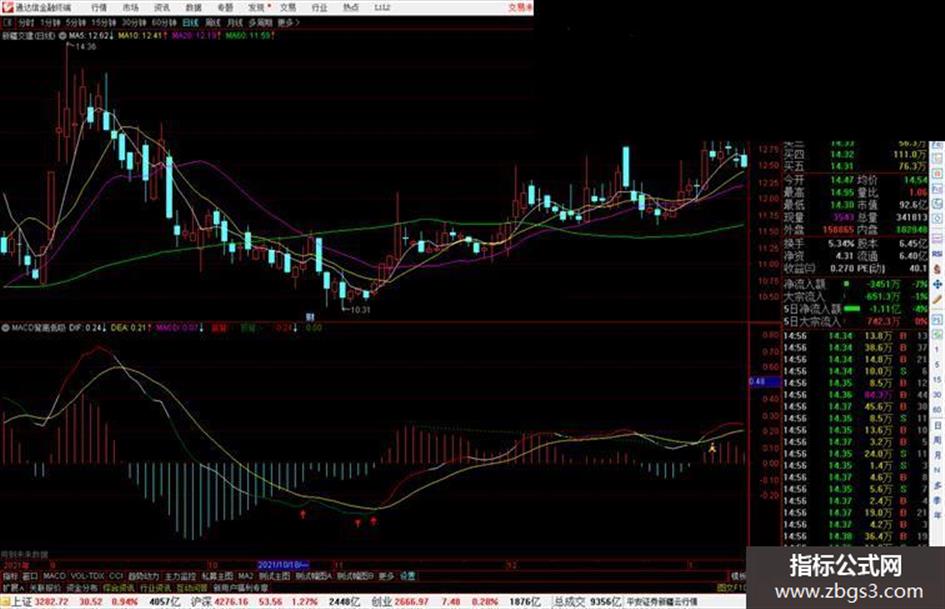
Task: Click sidebar period shortcut 1
Action: tap(937, 350)
